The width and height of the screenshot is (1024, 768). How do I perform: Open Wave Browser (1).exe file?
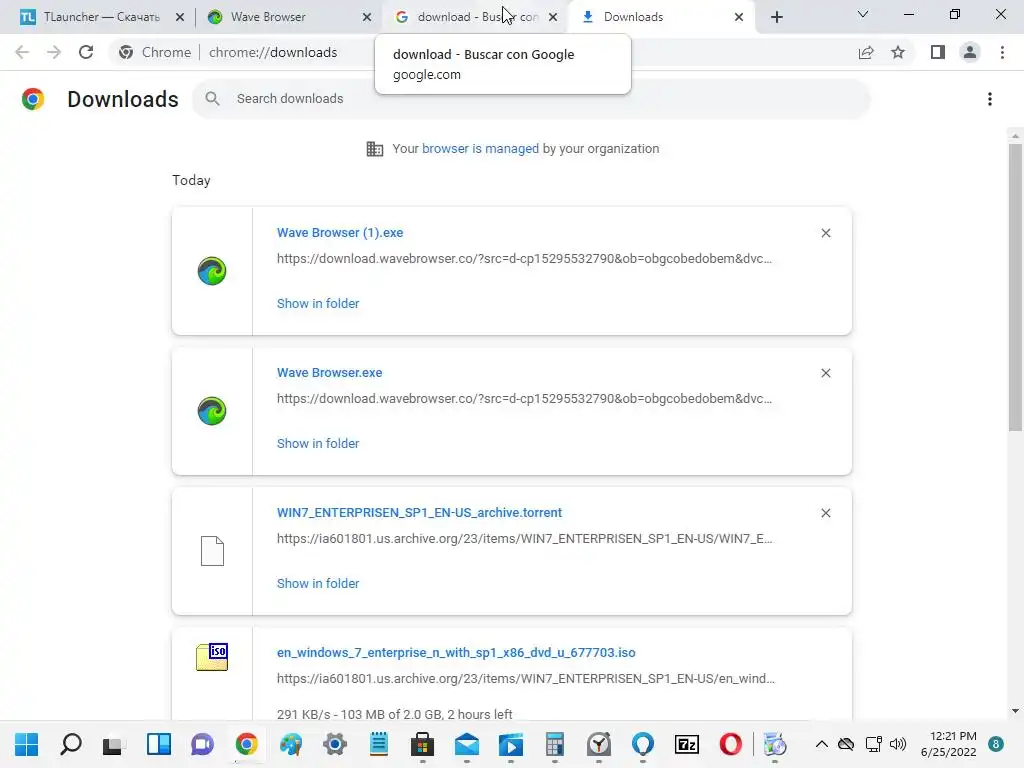coord(340,232)
